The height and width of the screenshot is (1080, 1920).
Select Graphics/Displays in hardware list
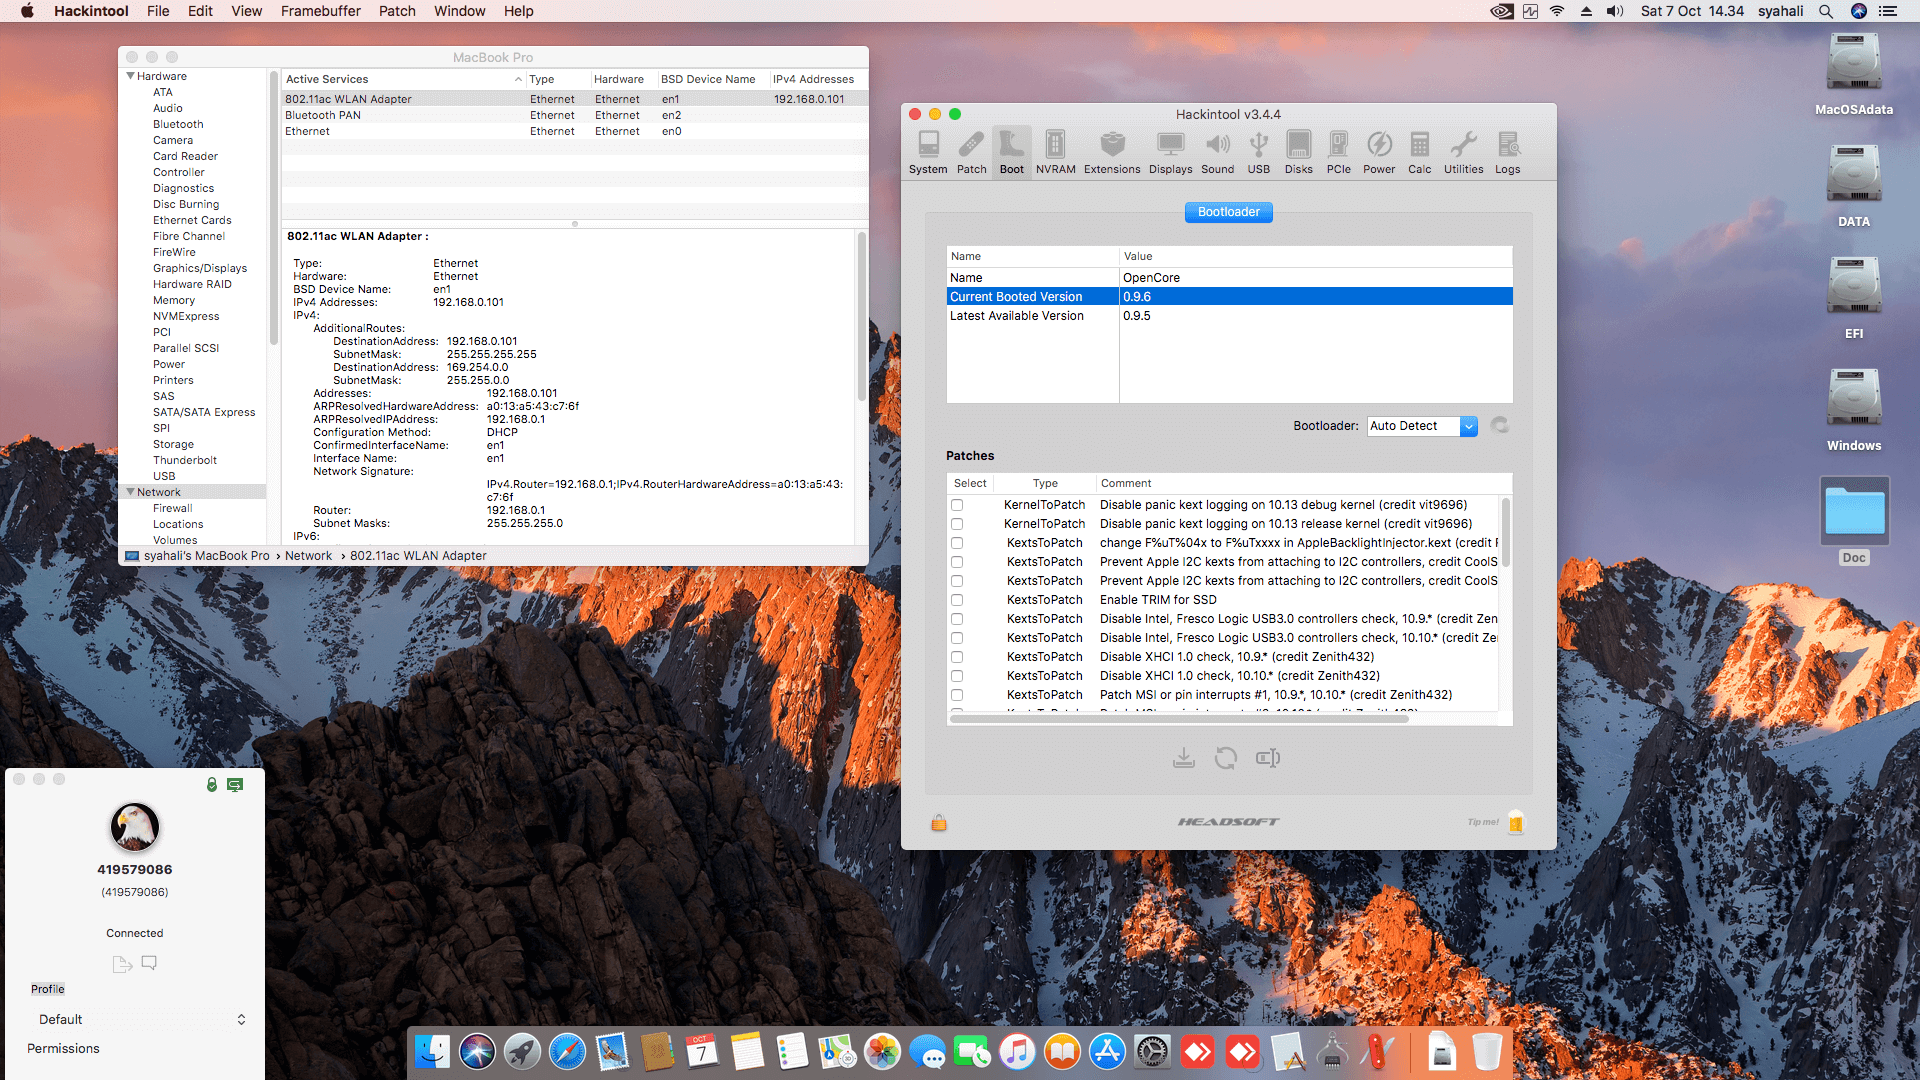point(199,268)
